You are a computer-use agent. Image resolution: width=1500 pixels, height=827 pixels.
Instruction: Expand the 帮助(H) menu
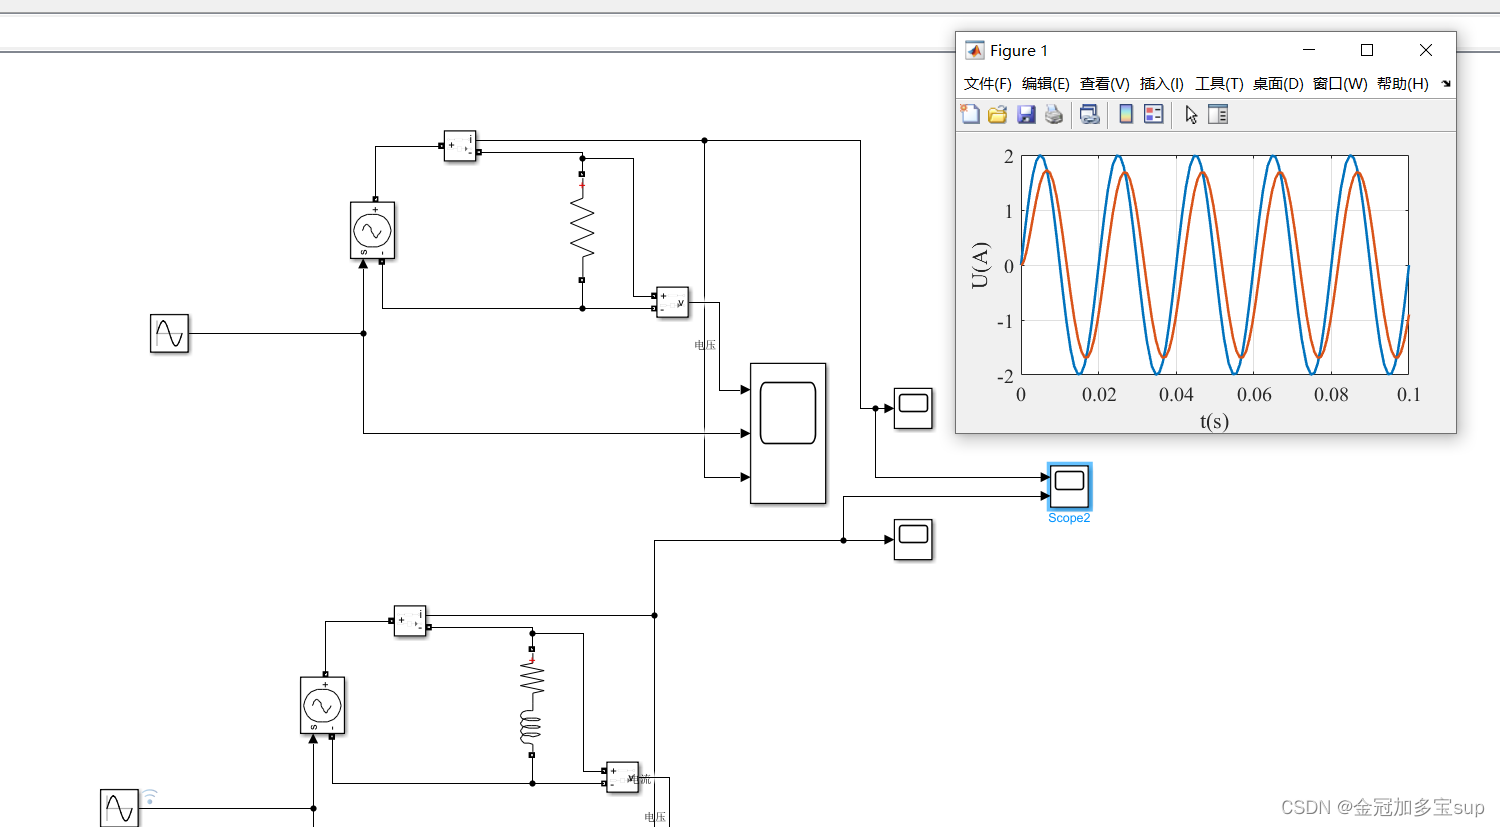[1402, 84]
